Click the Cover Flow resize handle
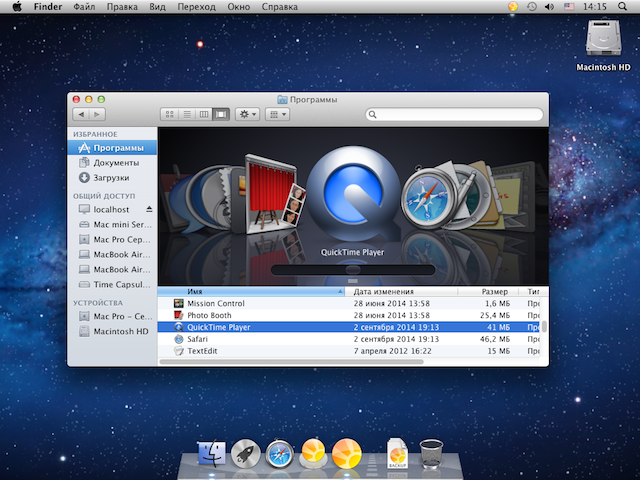This screenshot has height=480, width=640. (353, 281)
